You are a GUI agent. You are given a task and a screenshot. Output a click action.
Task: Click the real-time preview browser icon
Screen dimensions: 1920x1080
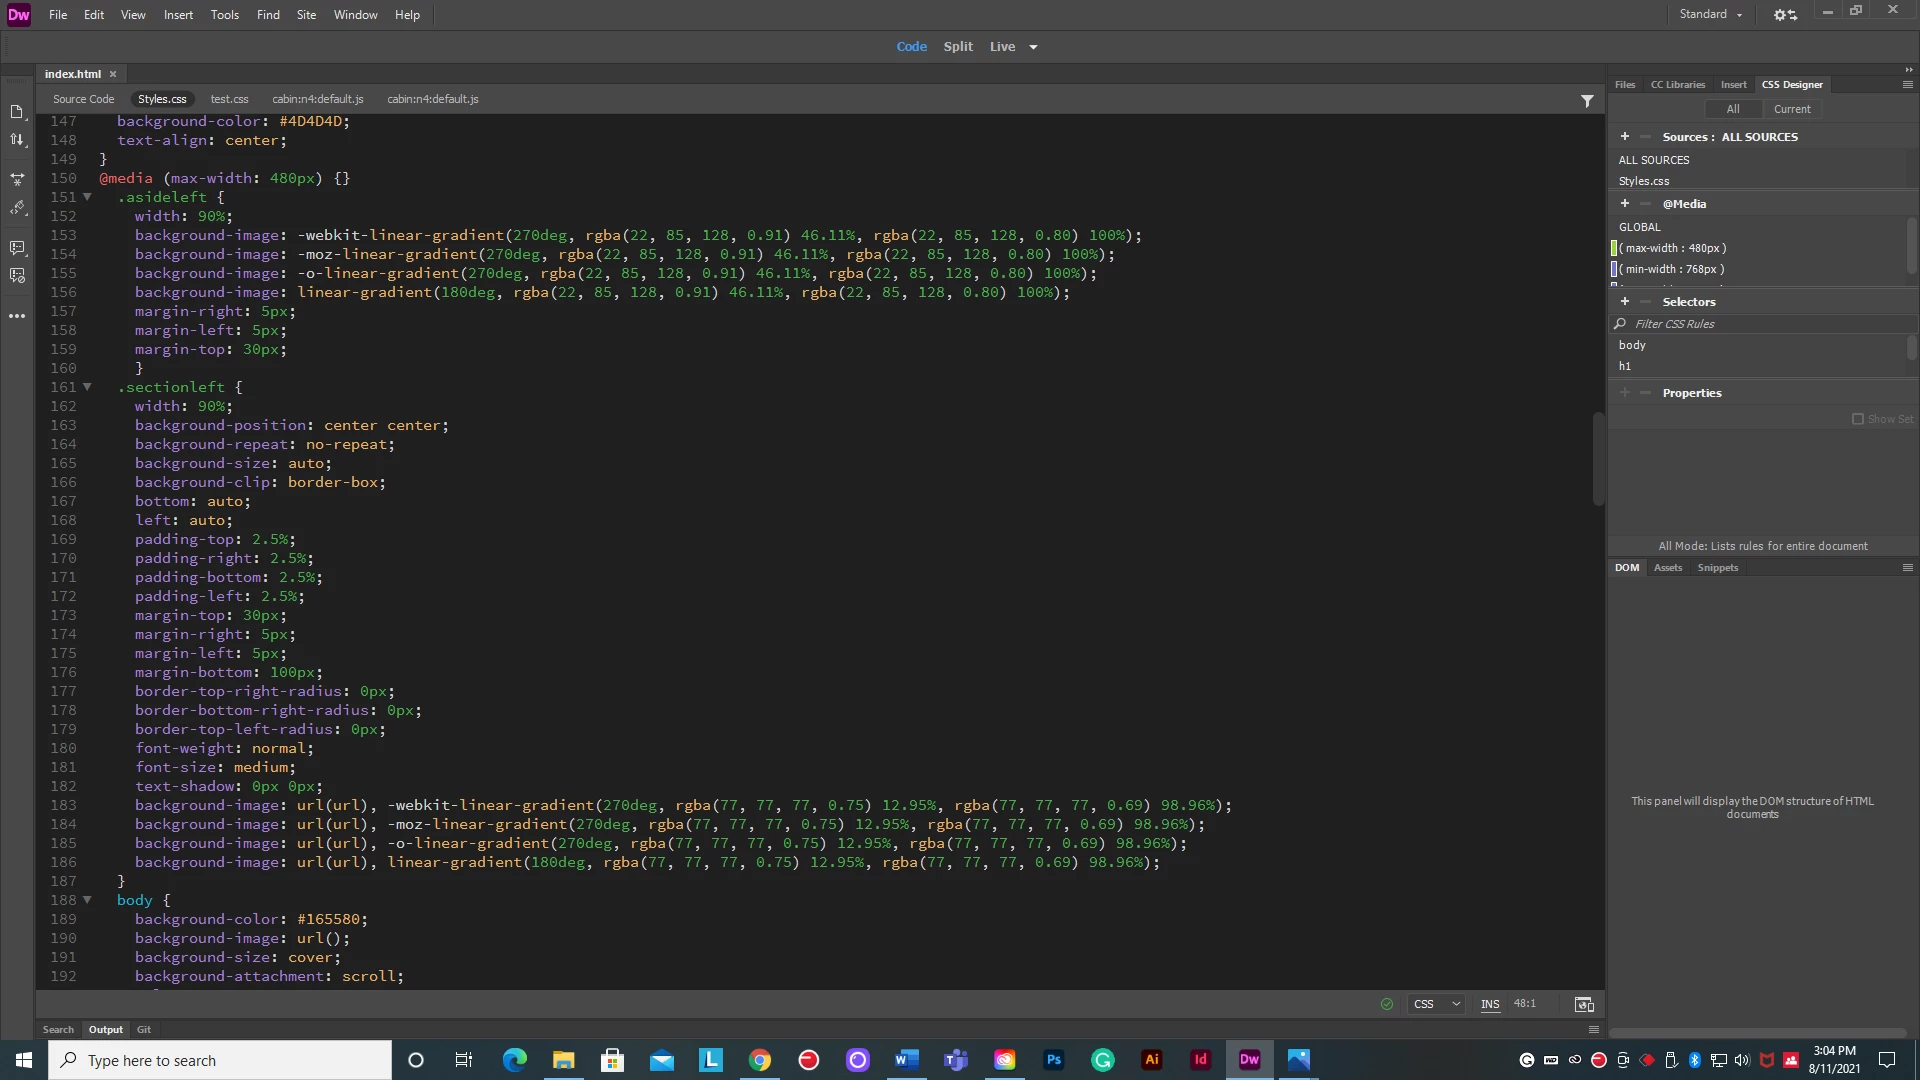click(x=1584, y=1004)
